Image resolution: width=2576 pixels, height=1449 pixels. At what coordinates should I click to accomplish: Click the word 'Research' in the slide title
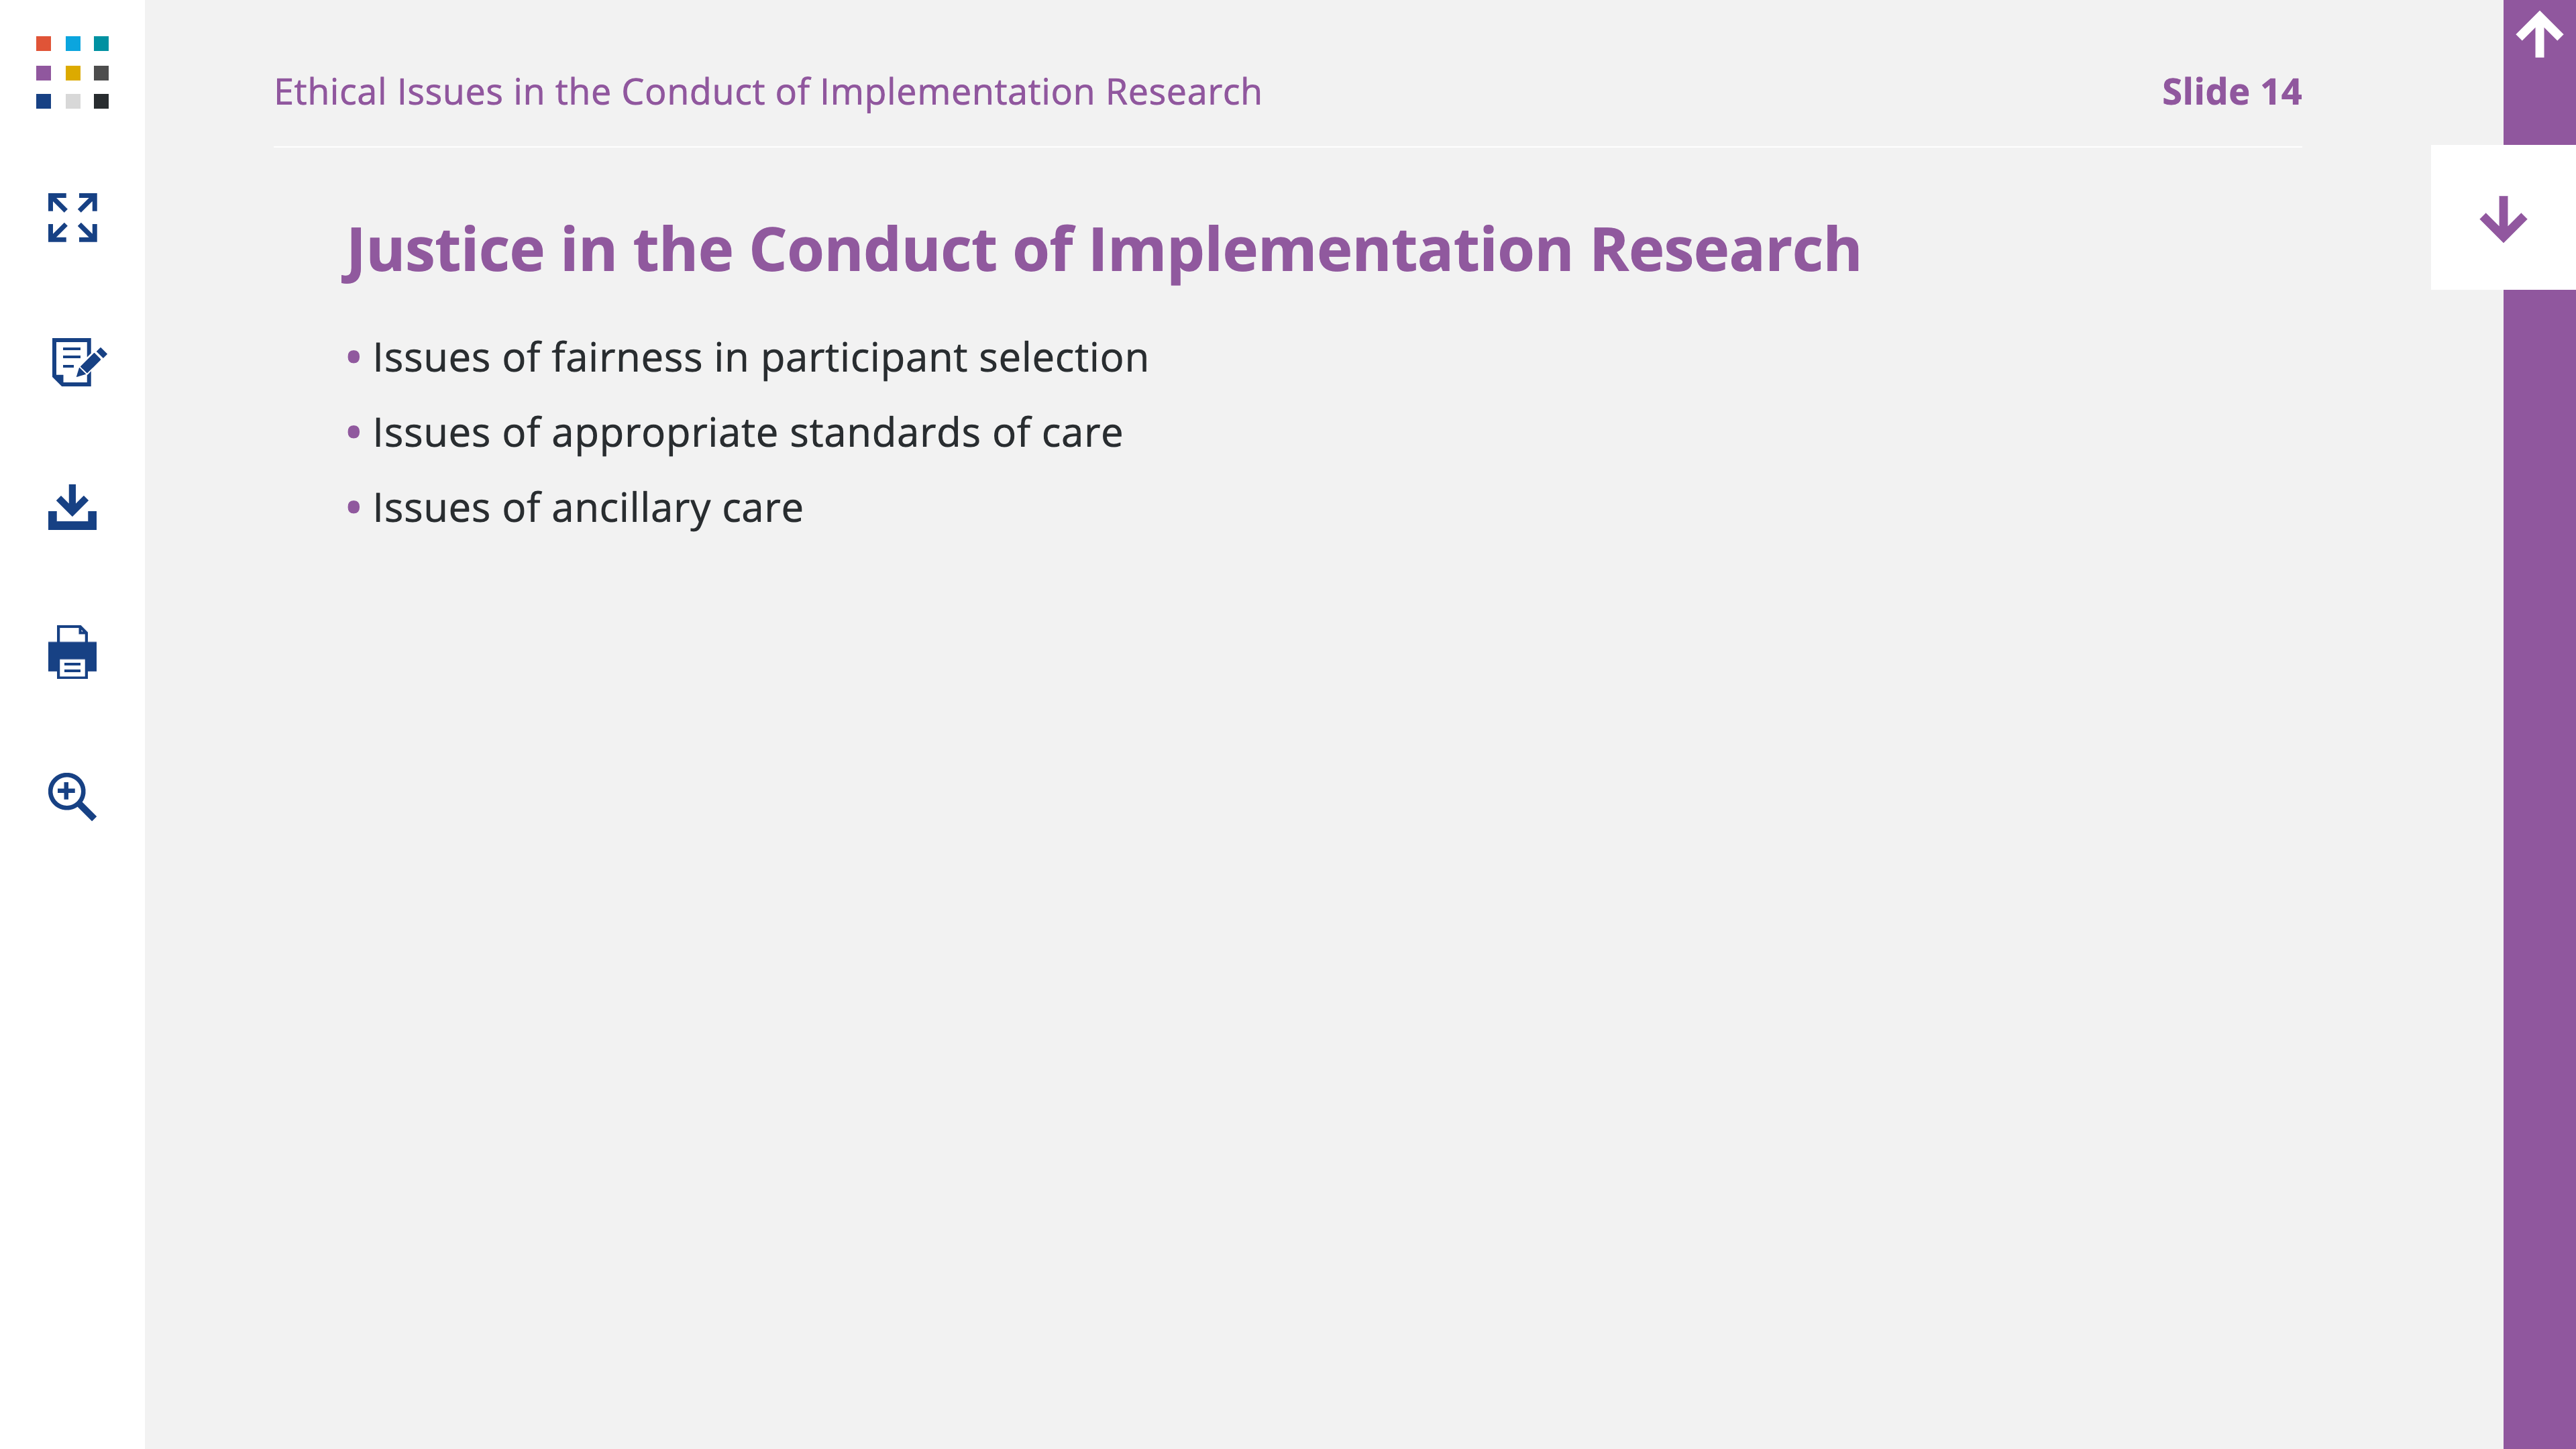tap(1724, 249)
